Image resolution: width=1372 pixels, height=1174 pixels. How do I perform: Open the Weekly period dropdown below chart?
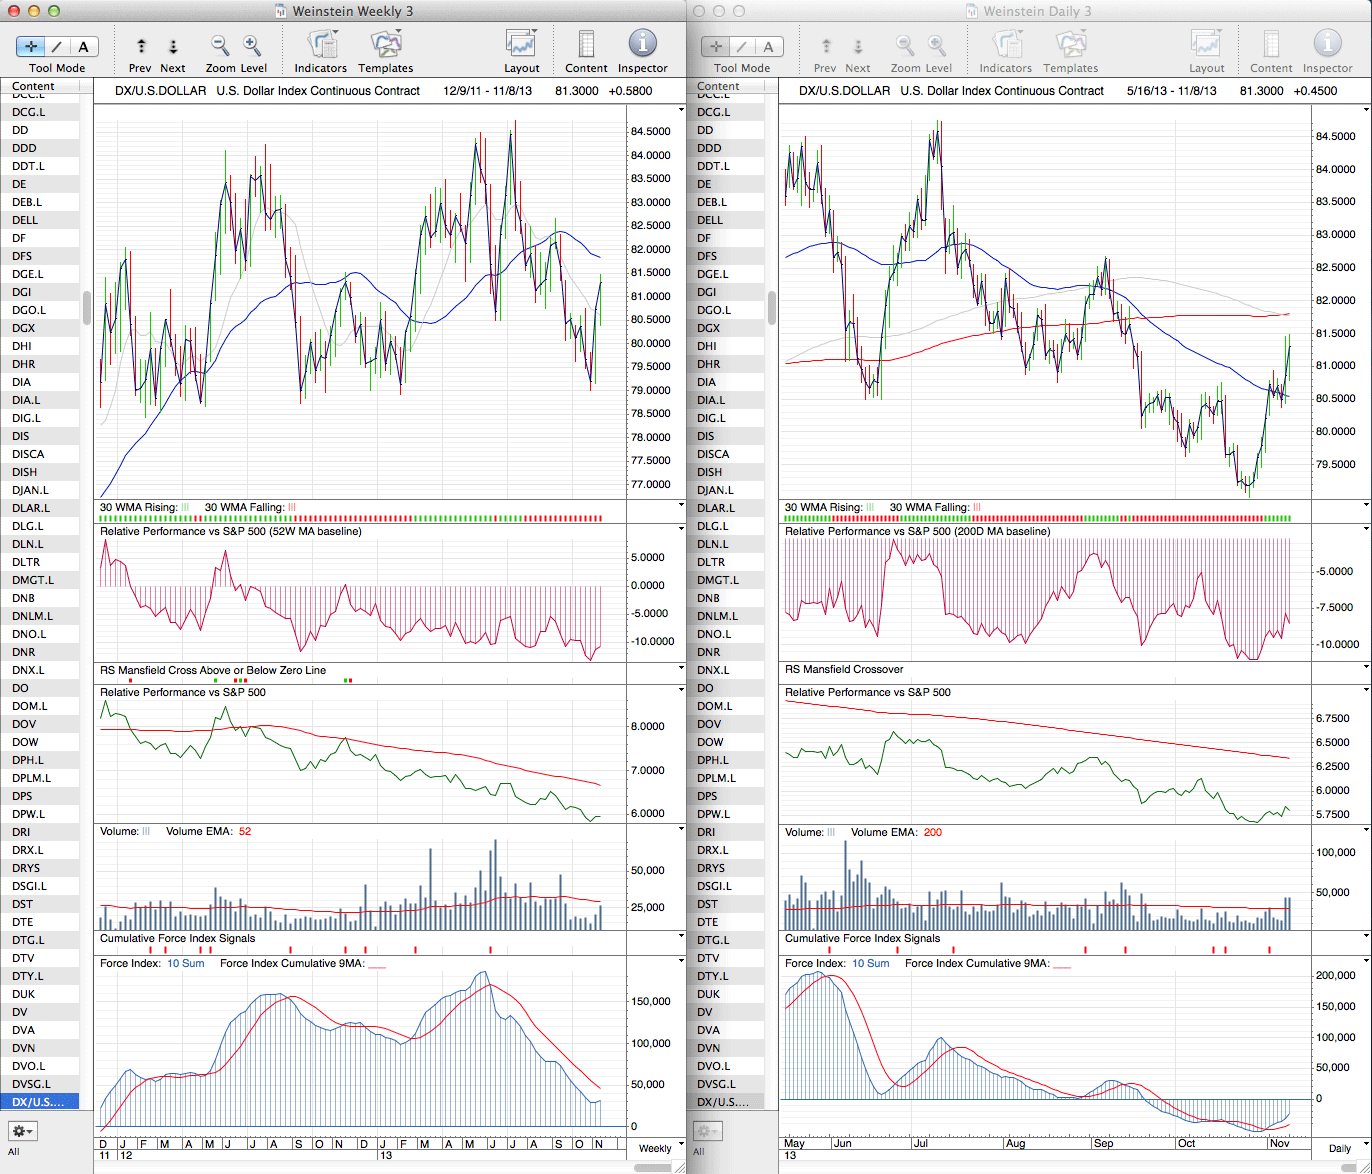point(655,1148)
